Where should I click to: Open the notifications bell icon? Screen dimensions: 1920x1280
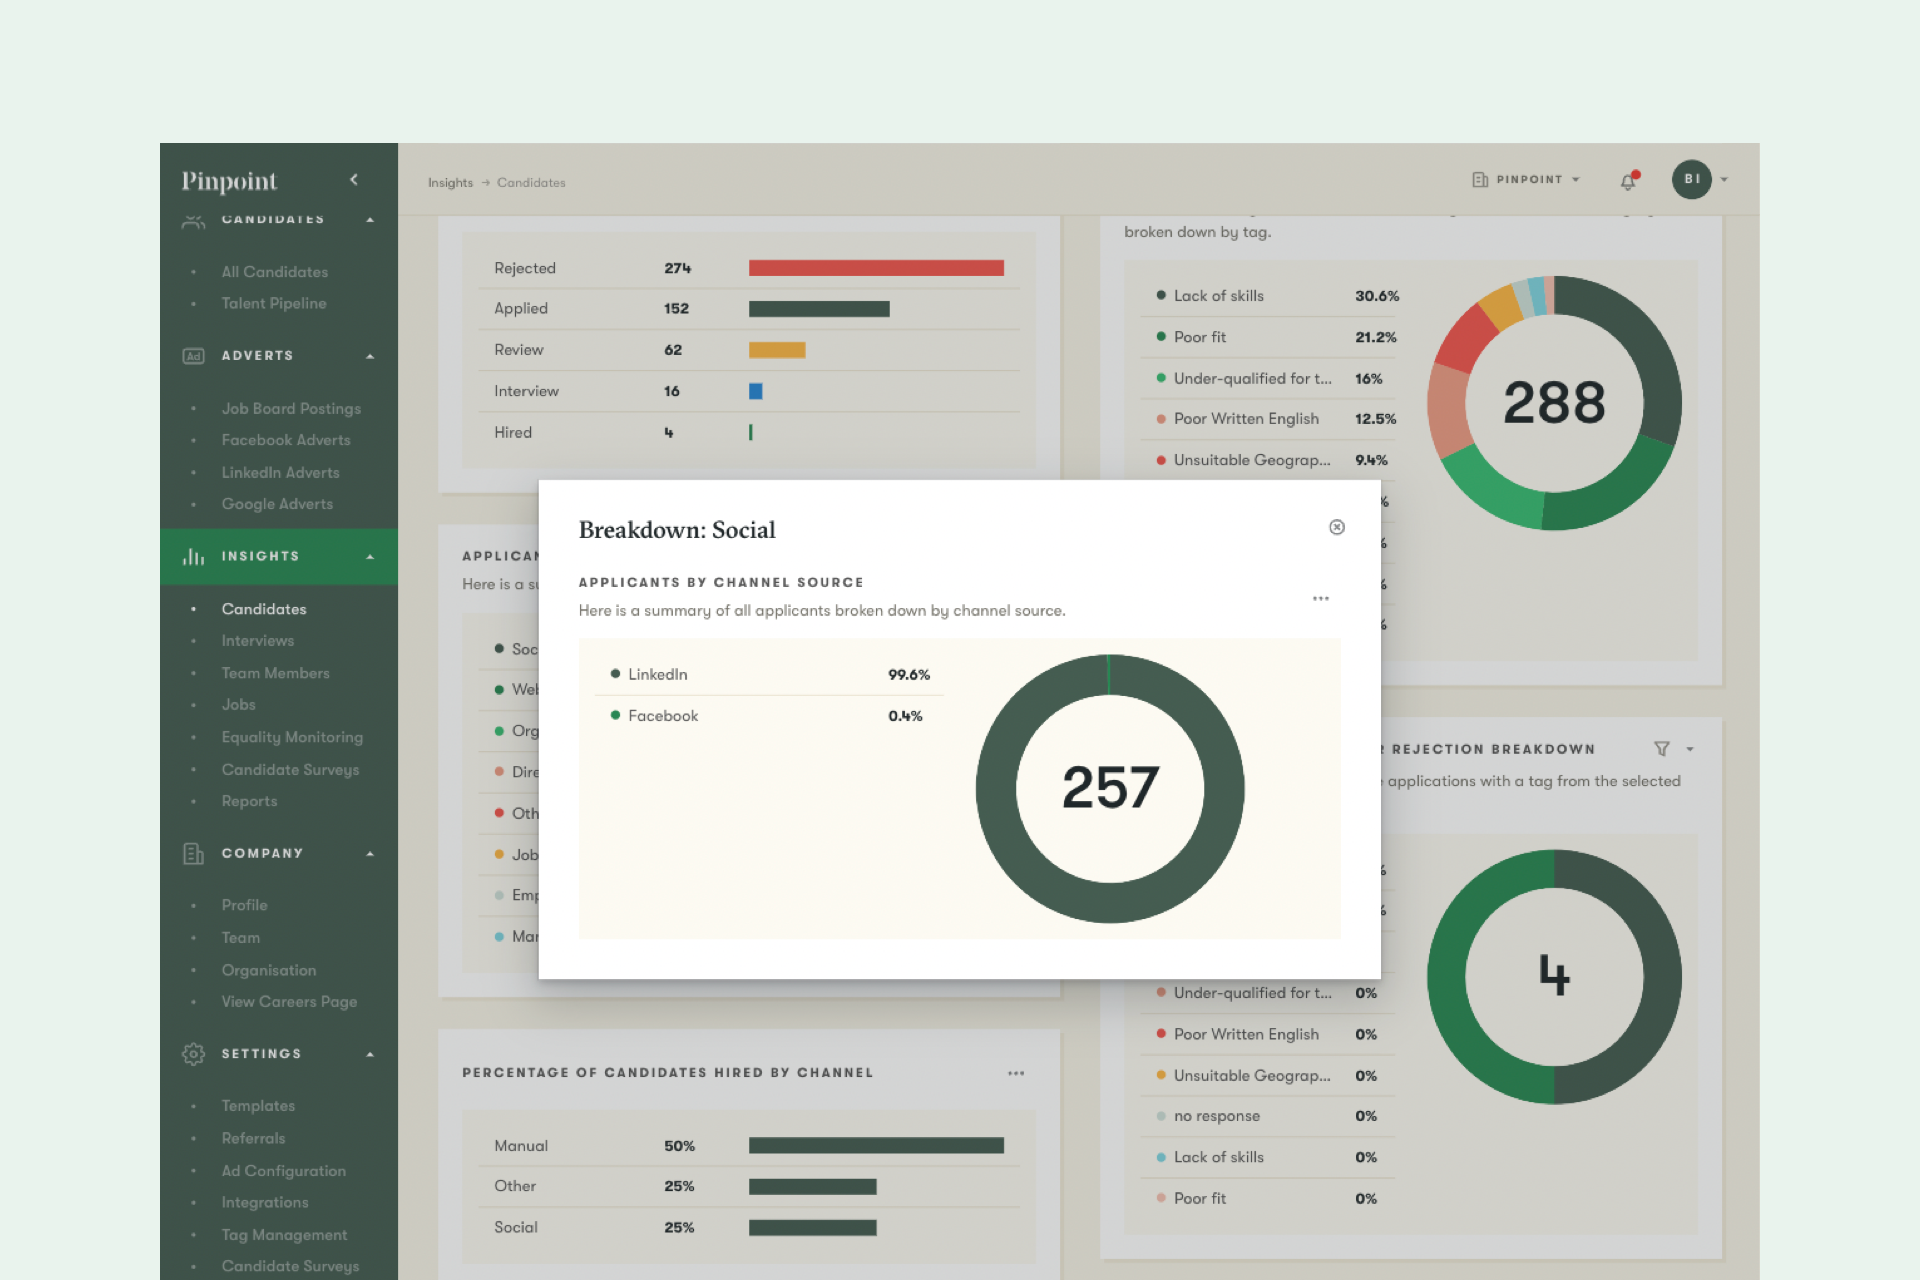[x=1628, y=181]
